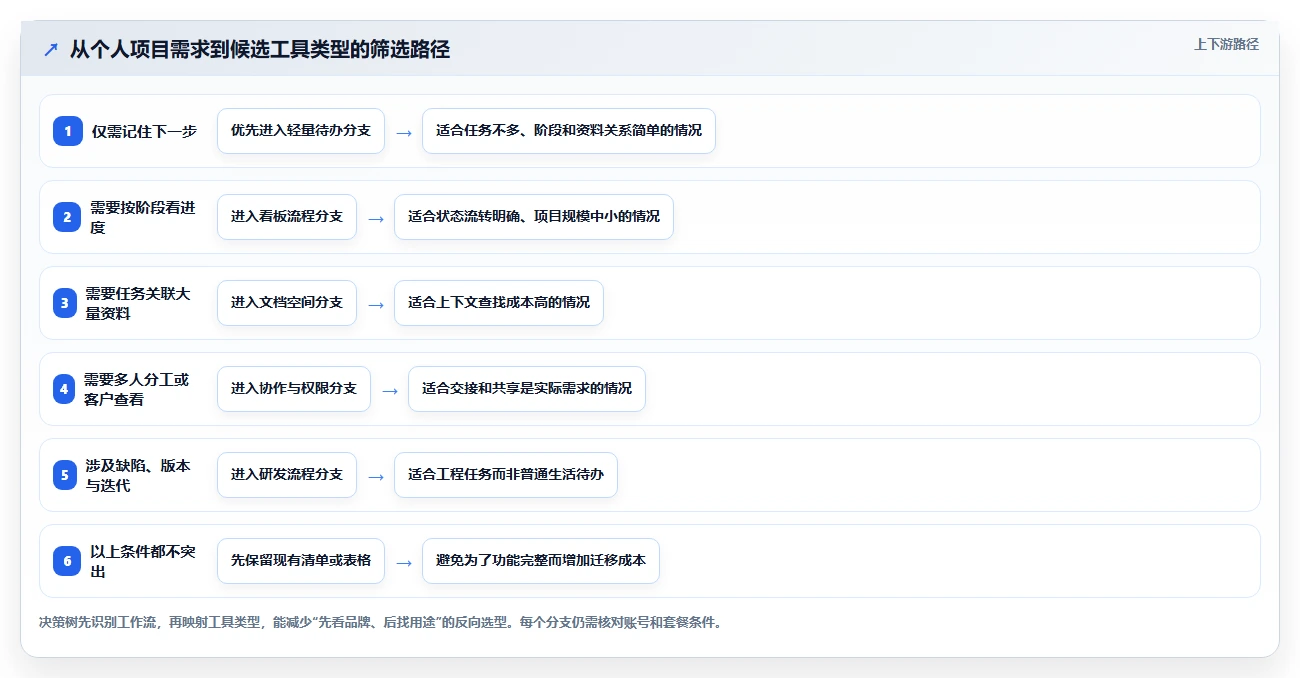
Task: Click the 涉及缺陷、版本与迭代 condition text
Action: click(138, 475)
